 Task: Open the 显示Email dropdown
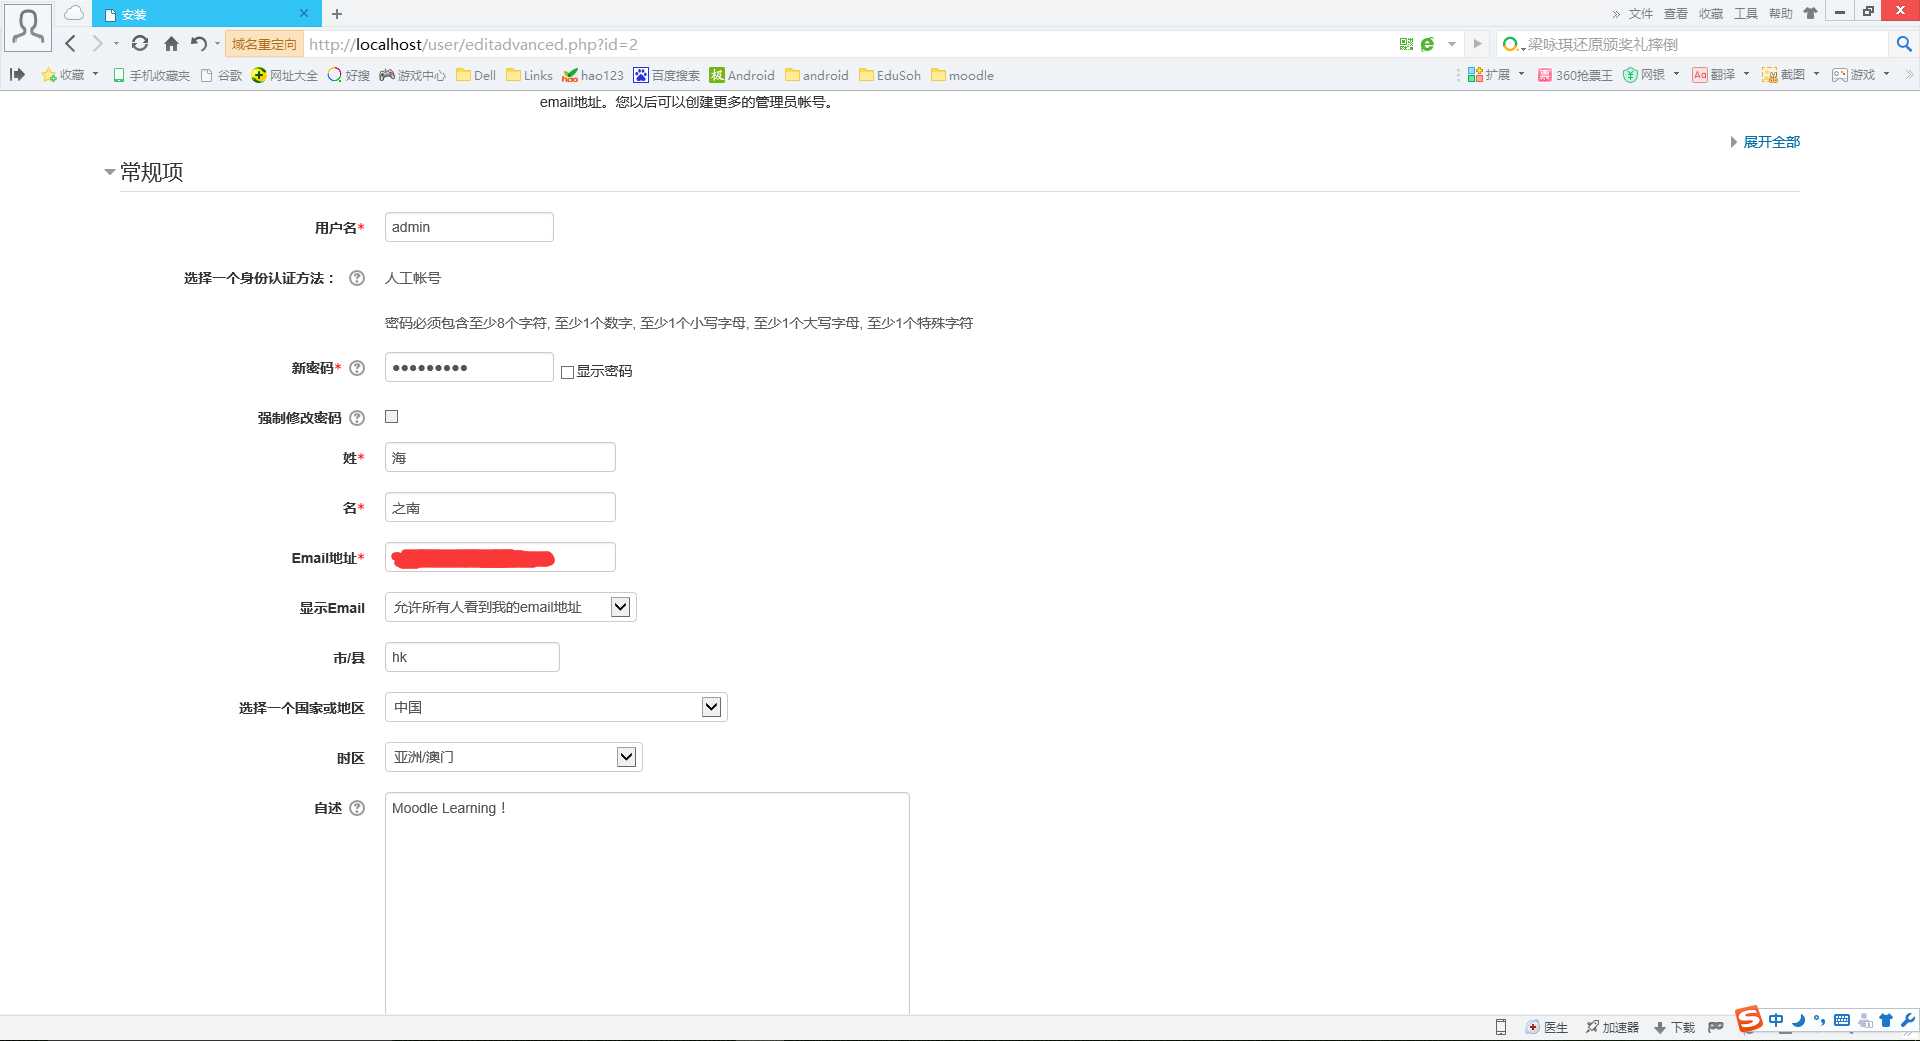click(511, 607)
